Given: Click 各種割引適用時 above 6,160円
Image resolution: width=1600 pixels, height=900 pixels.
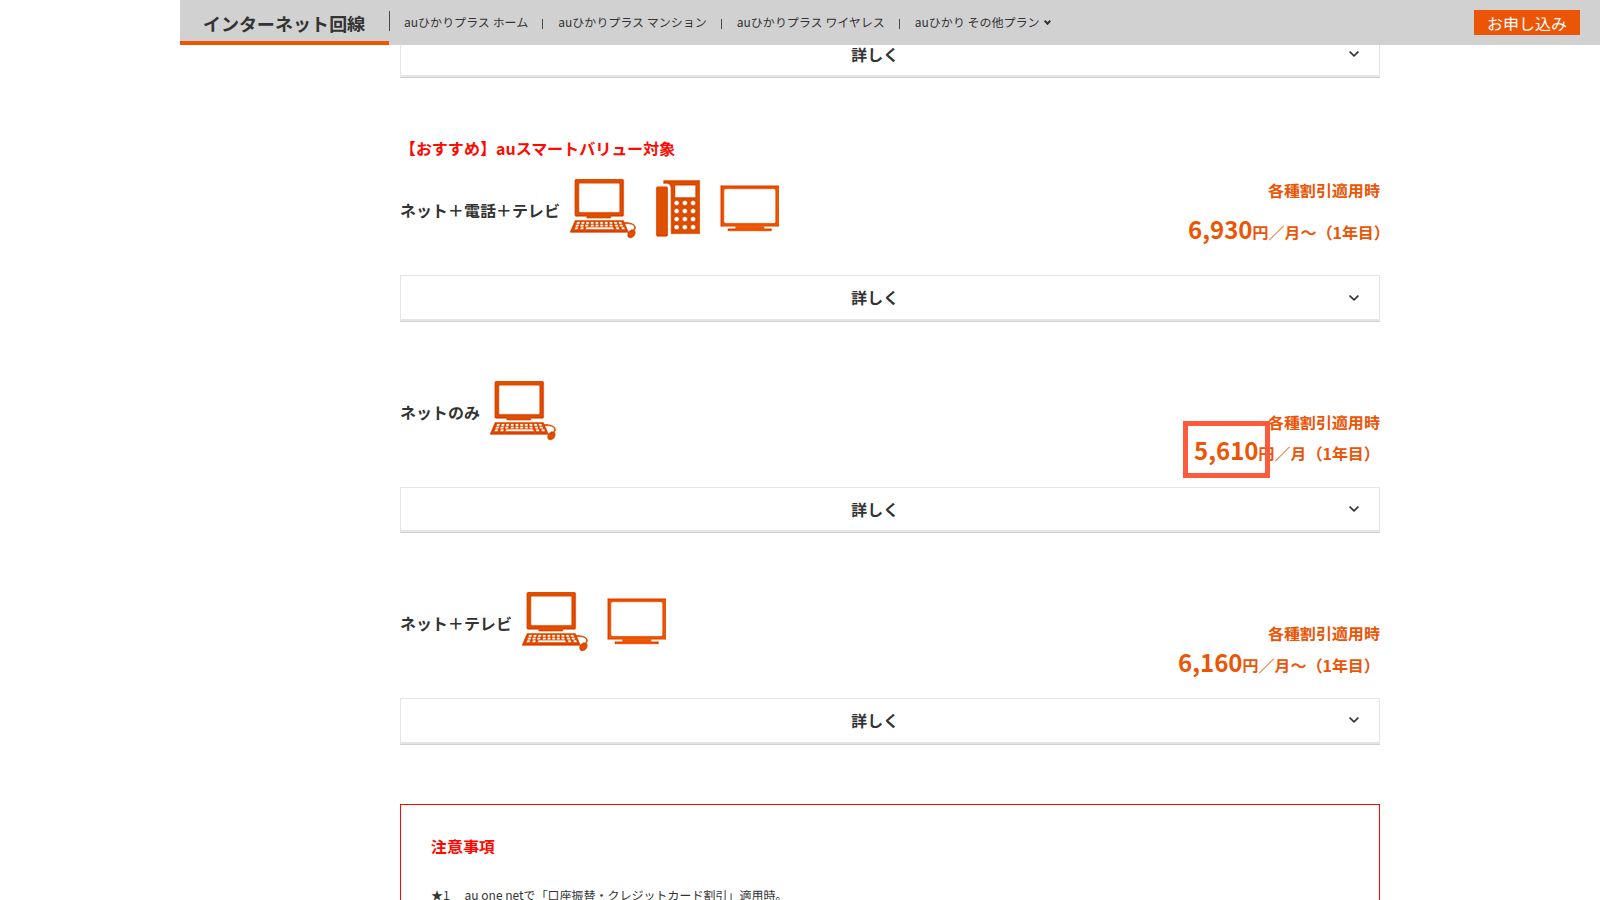Looking at the screenshot, I should 1324,634.
